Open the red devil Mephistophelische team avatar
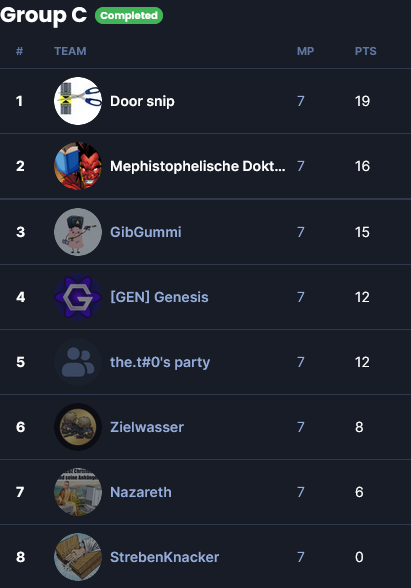This screenshot has height=588, width=411. click(x=78, y=166)
